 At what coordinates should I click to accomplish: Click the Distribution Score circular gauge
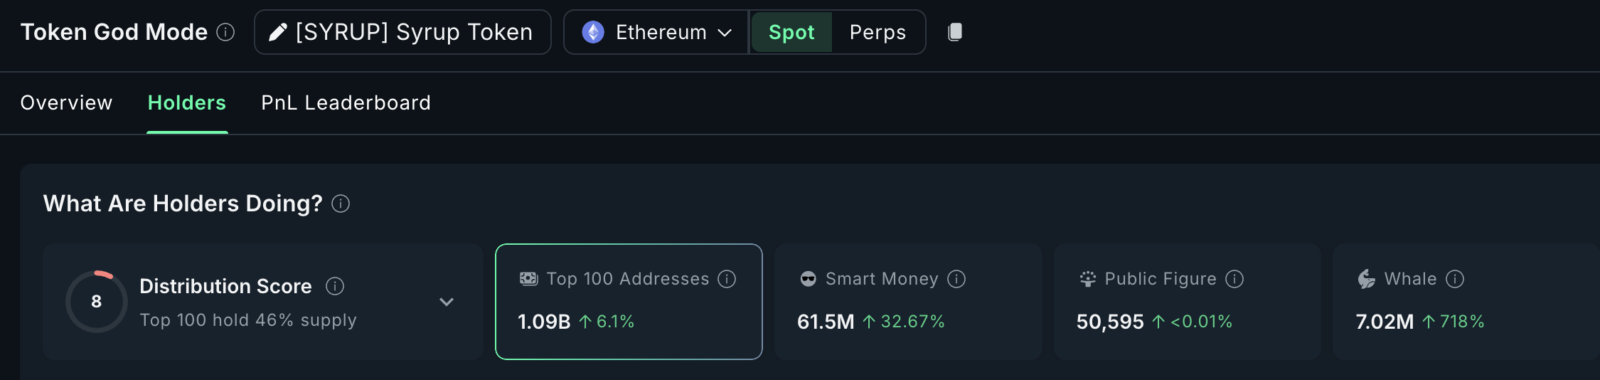[x=97, y=301]
